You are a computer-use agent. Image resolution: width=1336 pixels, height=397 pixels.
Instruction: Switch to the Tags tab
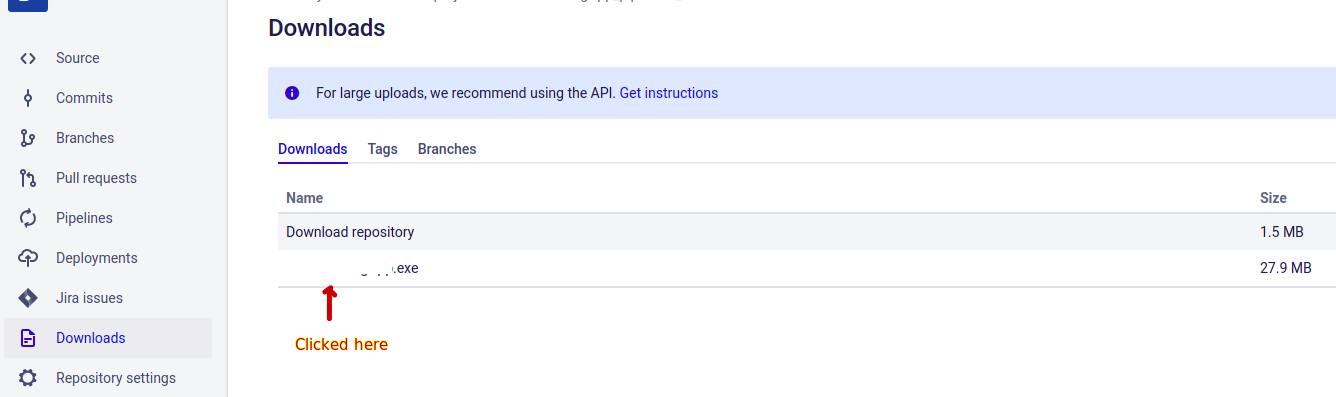click(x=383, y=149)
